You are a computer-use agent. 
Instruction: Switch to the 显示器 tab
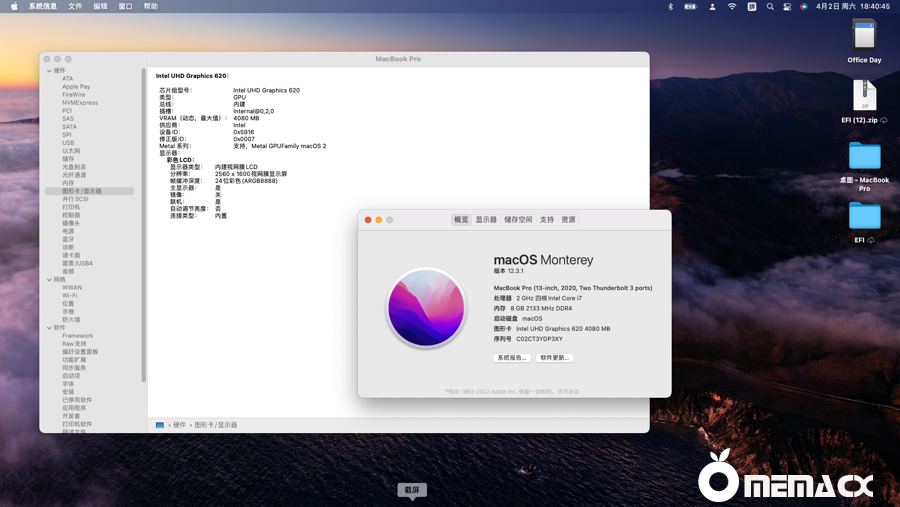(x=486, y=220)
